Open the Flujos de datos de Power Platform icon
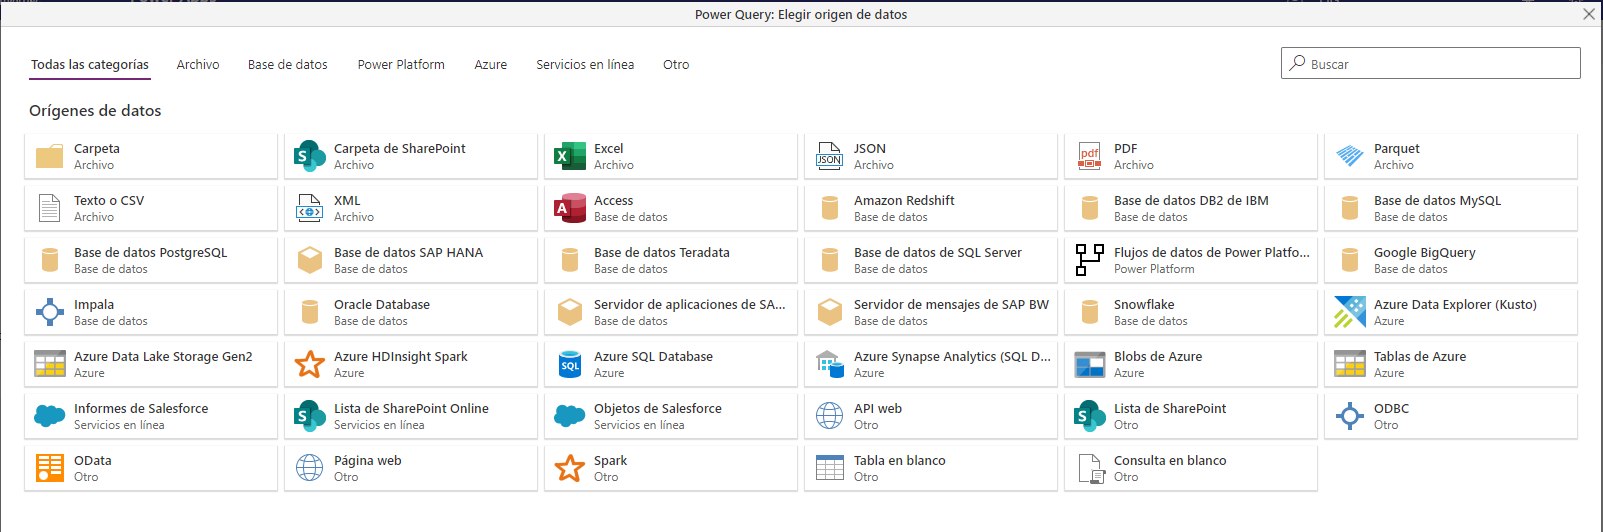1603x532 pixels. coord(1090,260)
